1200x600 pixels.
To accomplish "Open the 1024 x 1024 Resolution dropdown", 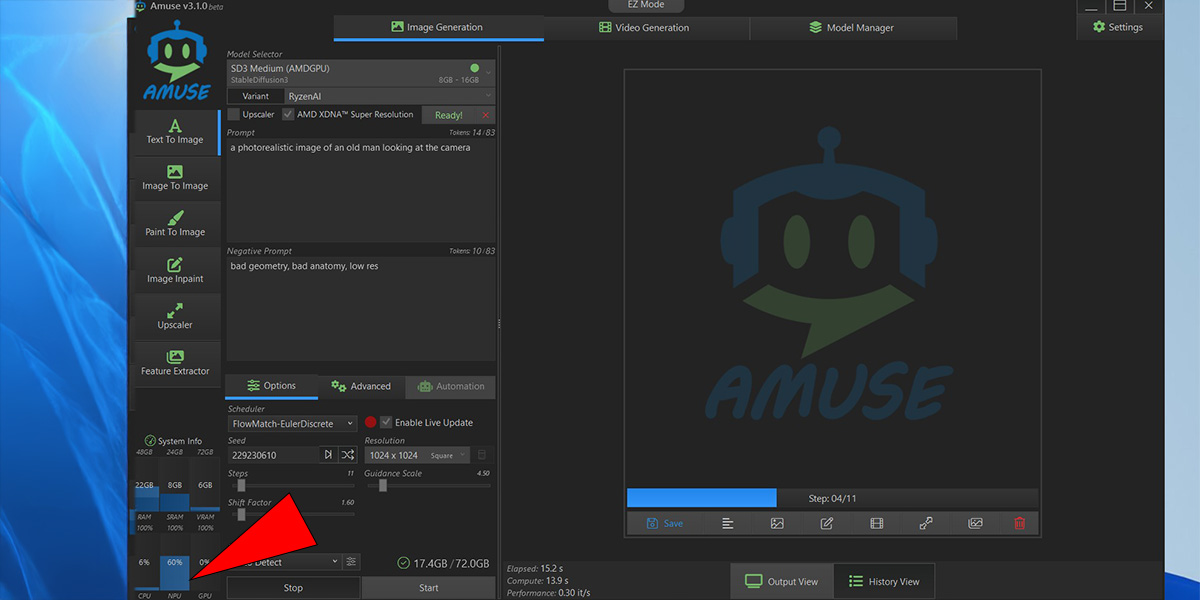I will [x=417, y=455].
